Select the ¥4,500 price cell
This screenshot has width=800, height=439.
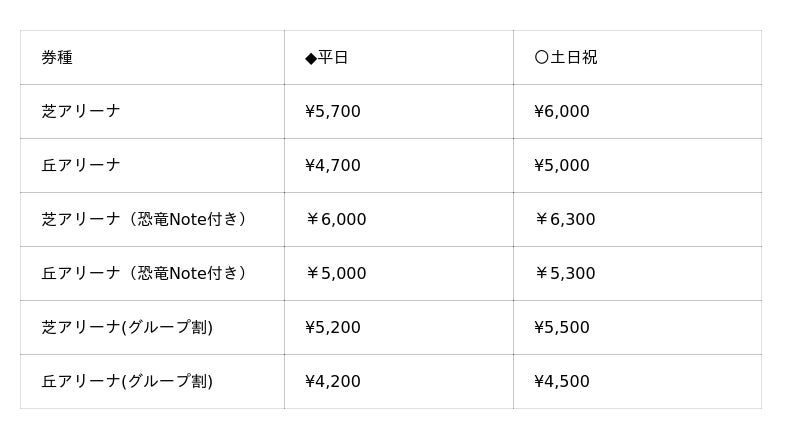pyautogui.click(x=562, y=382)
